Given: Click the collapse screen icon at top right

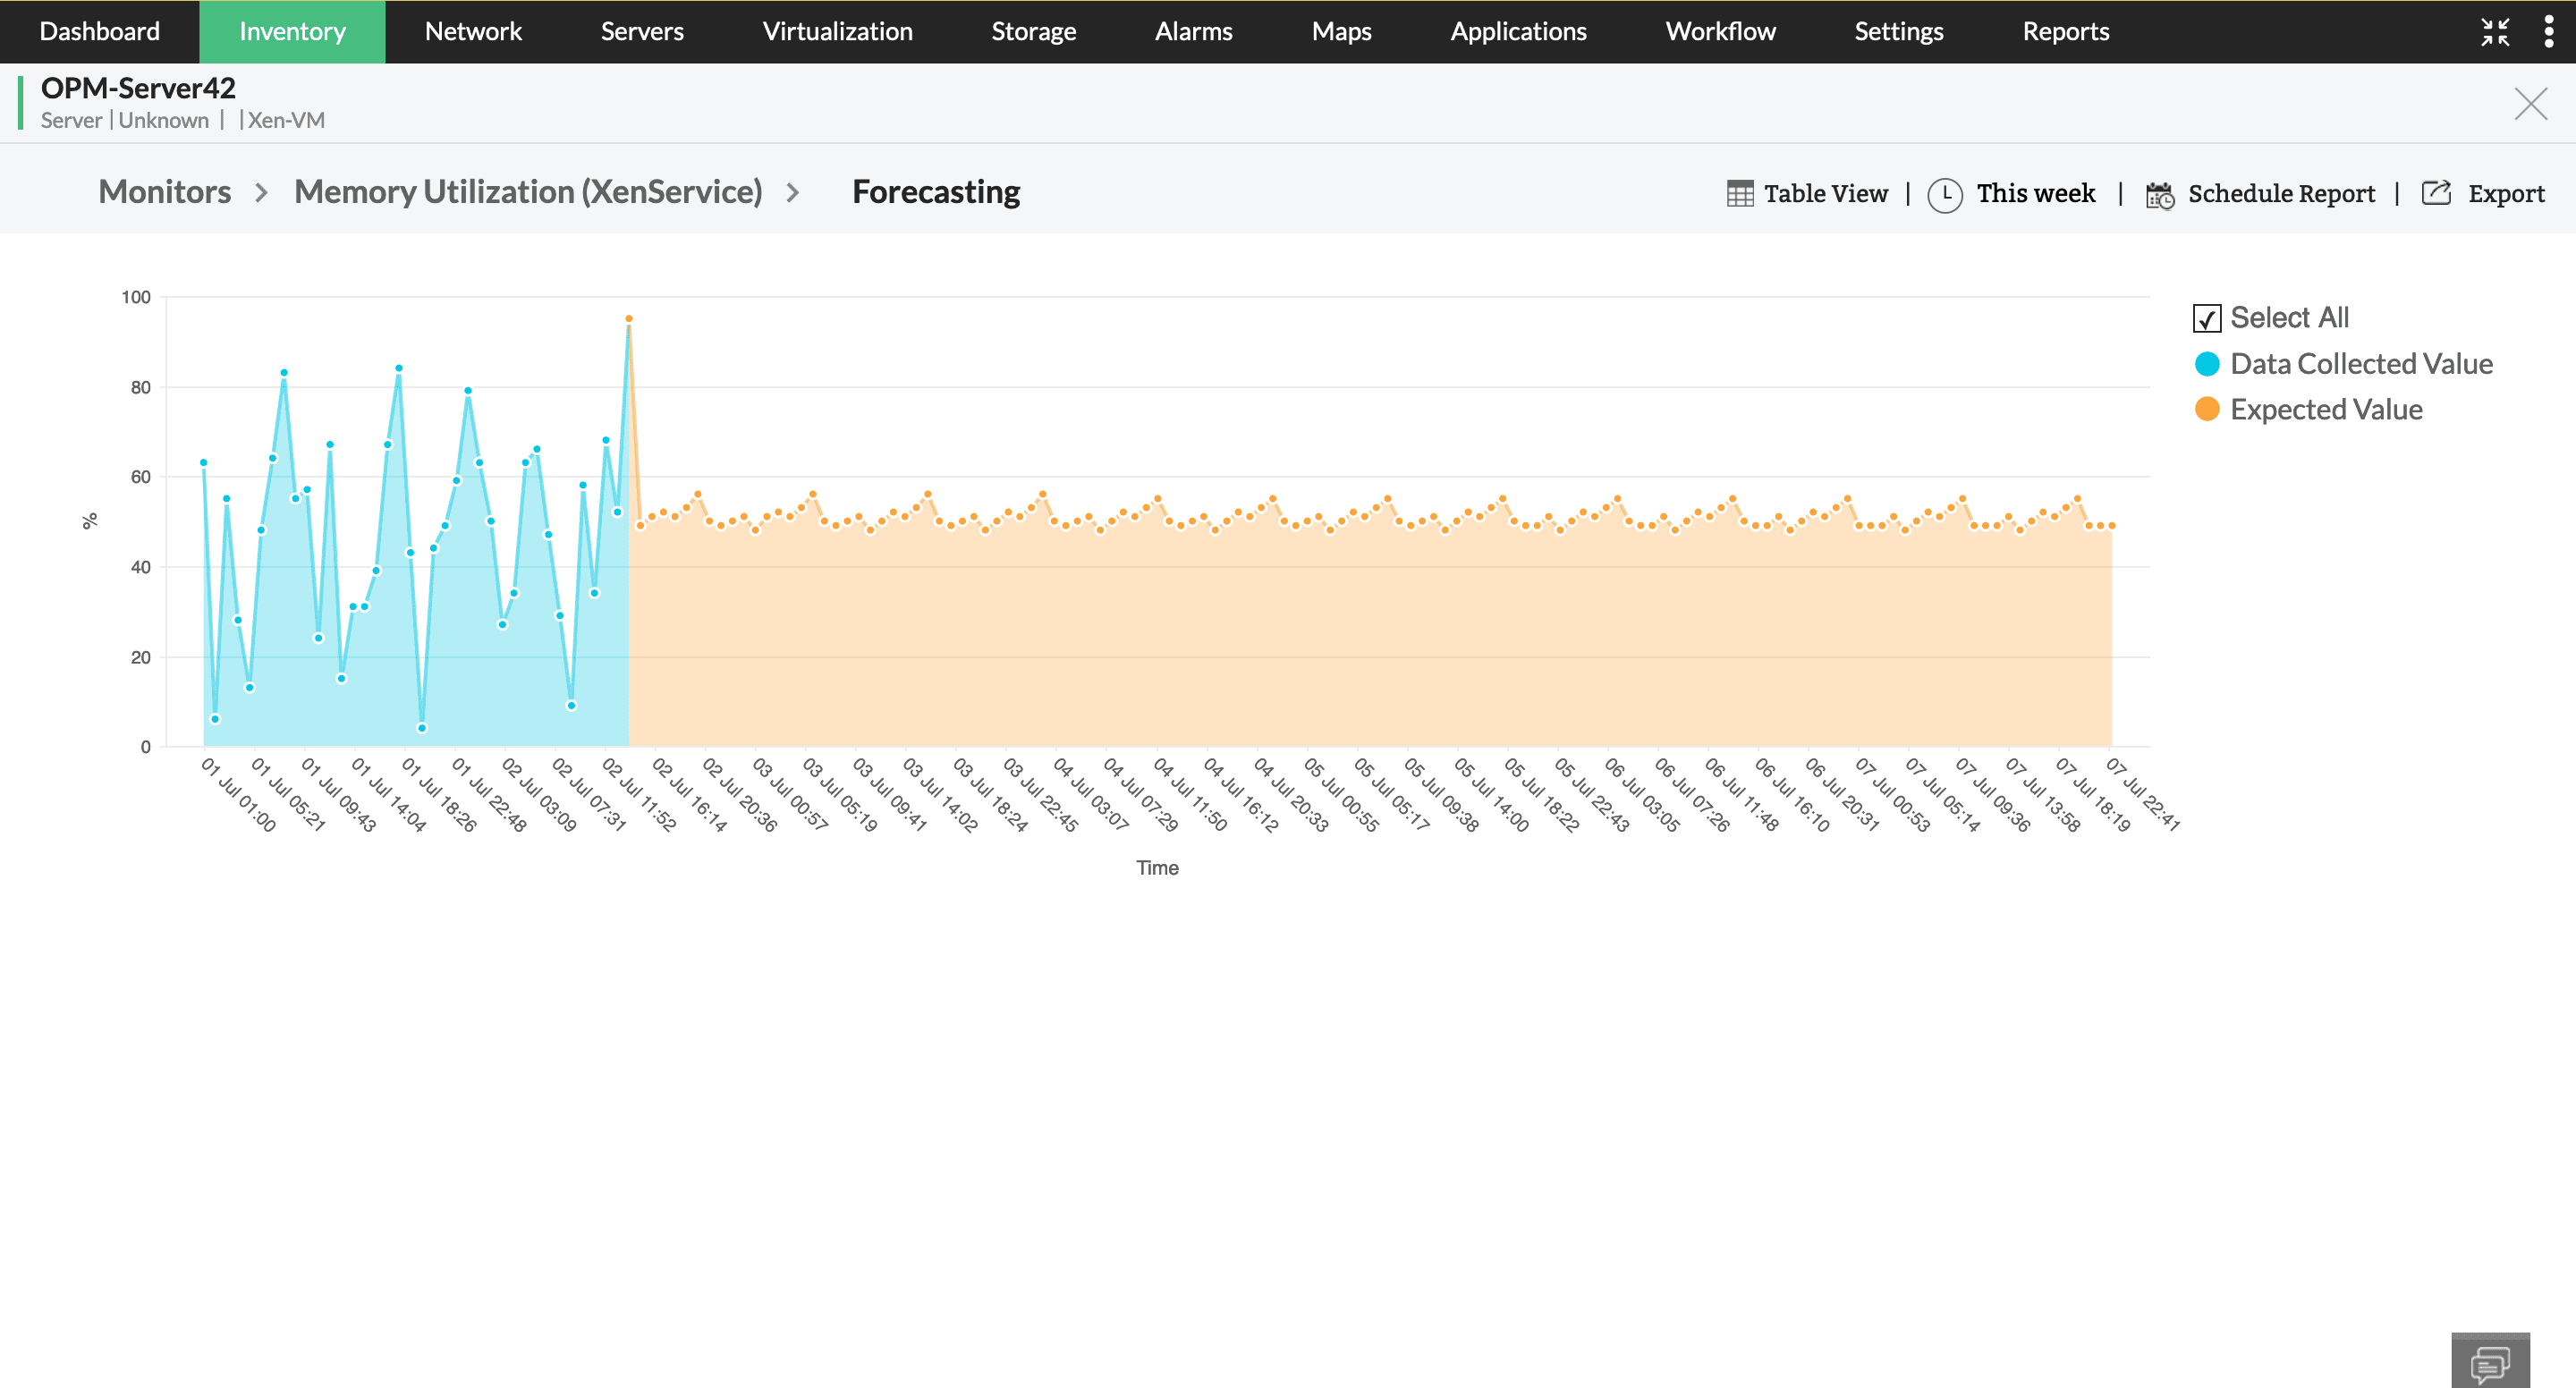Looking at the screenshot, I should tap(2495, 31).
